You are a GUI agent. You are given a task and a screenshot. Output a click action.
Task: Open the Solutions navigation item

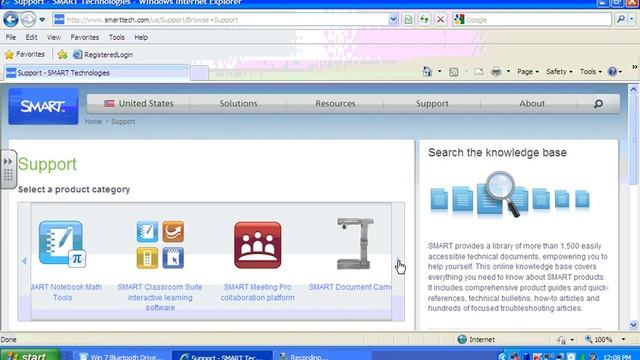point(238,104)
